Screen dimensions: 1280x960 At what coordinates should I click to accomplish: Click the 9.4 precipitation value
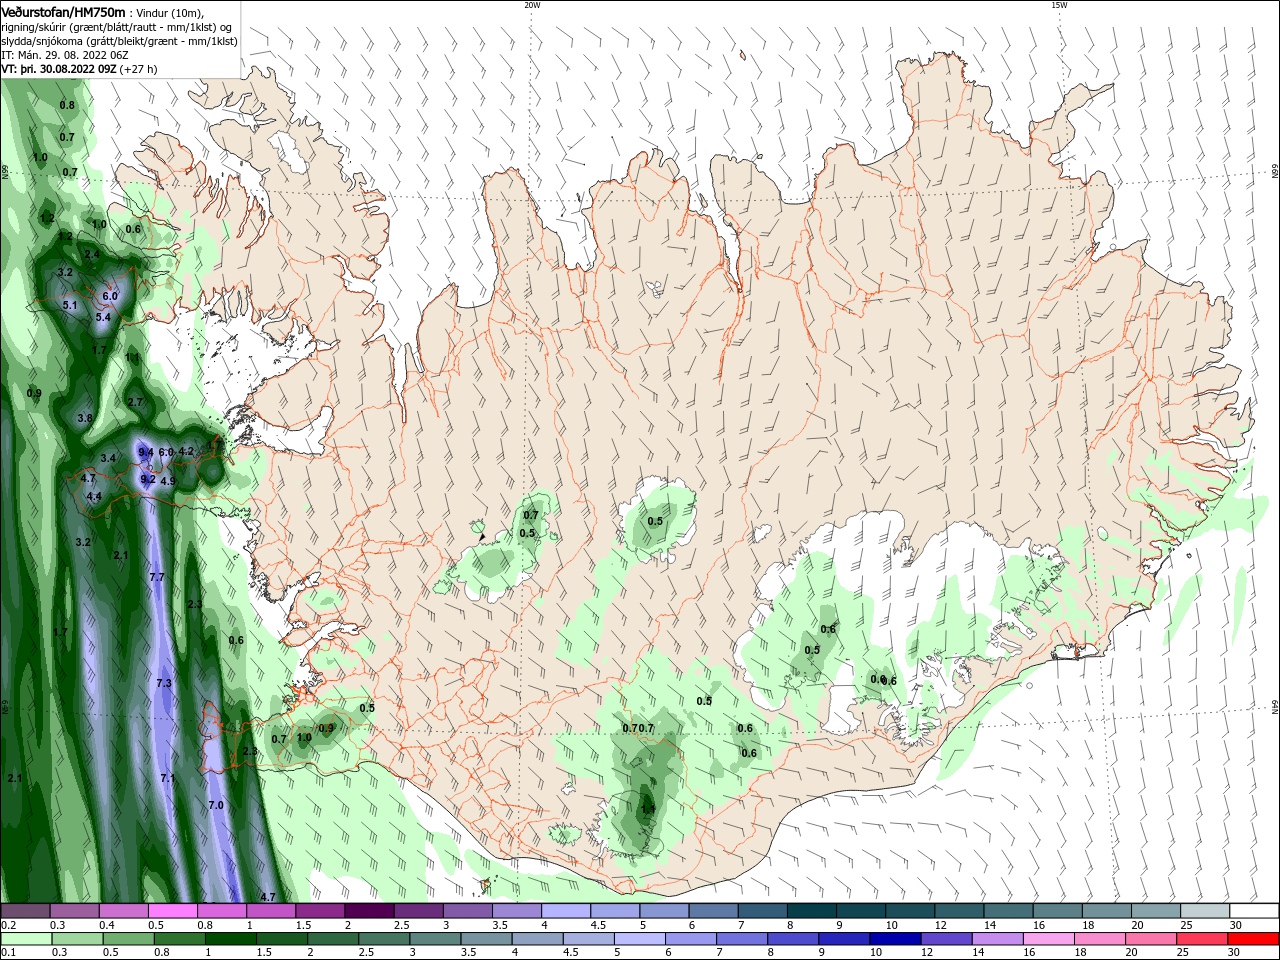point(146,453)
